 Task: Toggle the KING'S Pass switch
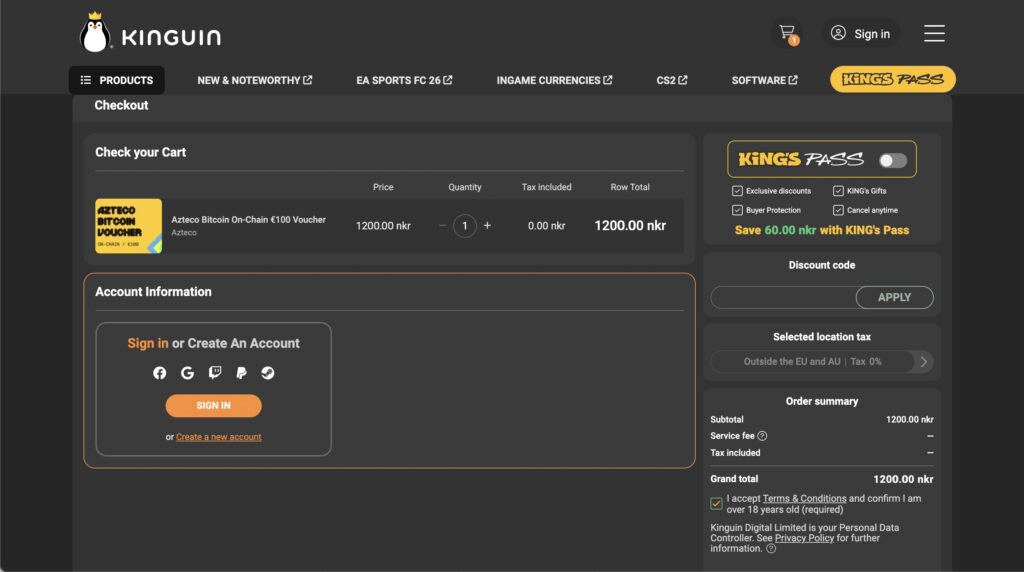[892, 160]
